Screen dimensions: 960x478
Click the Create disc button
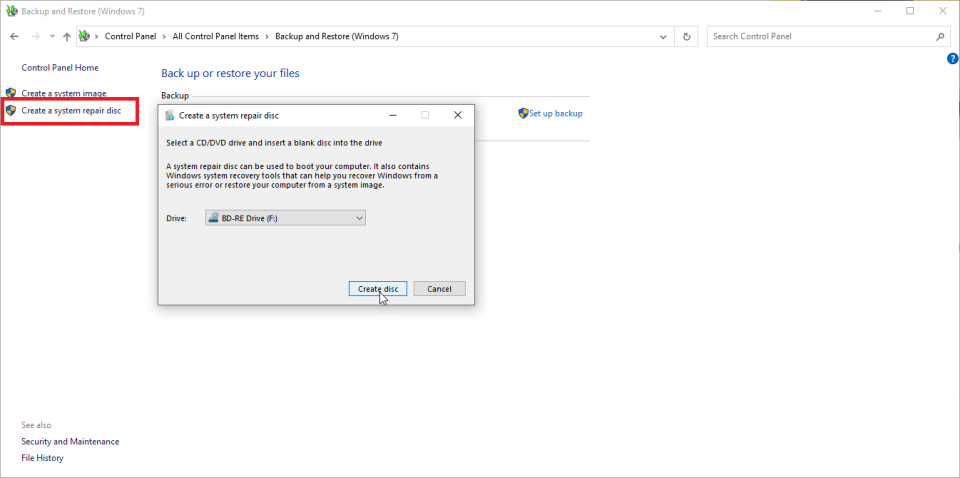point(378,289)
